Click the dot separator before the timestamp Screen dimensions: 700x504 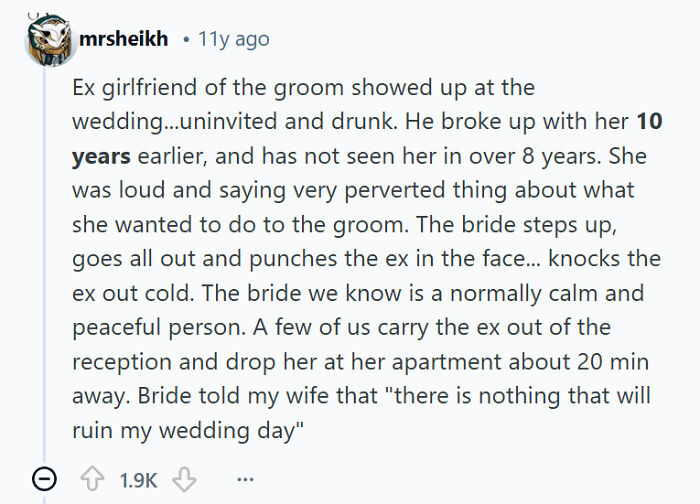187,39
